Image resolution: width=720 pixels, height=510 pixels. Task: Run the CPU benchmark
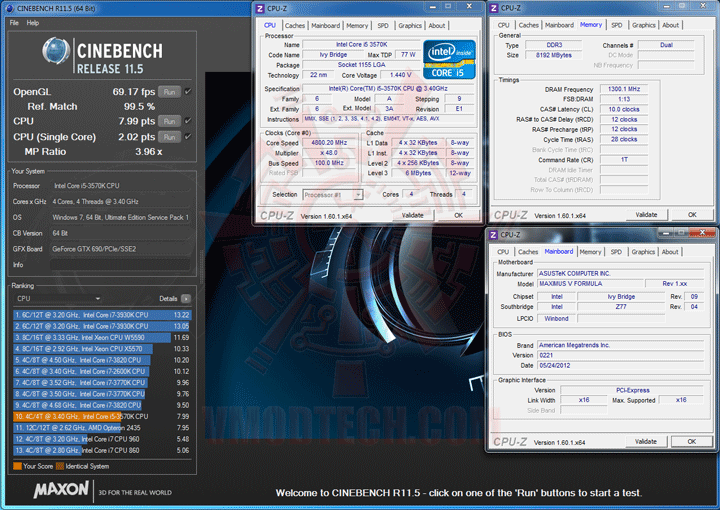[x=169, y=121]
